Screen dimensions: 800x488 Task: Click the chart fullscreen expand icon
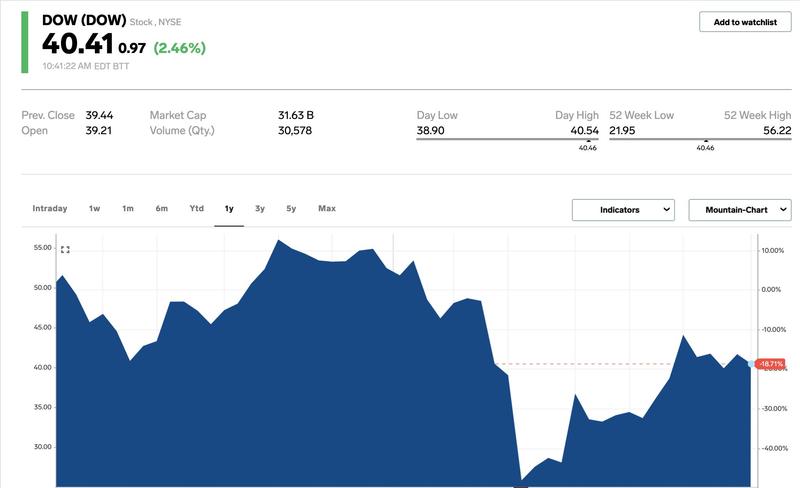click(65, 250)
